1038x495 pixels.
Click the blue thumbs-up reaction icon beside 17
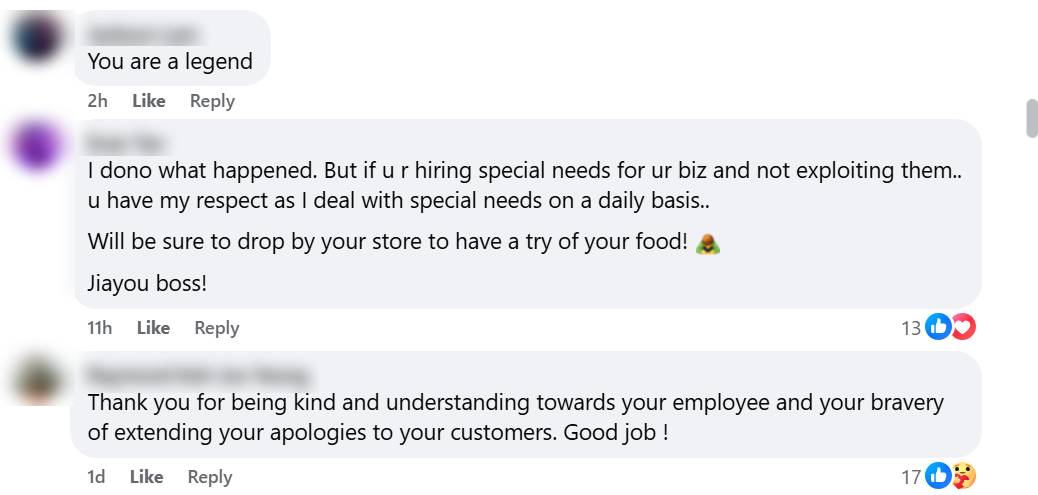938,476
